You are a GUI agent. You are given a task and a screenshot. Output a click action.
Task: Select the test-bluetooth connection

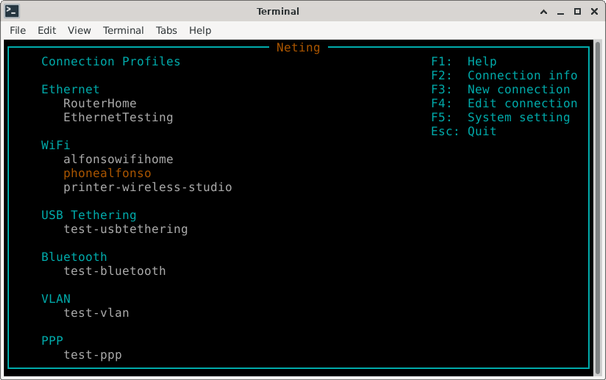coord(114,271)
